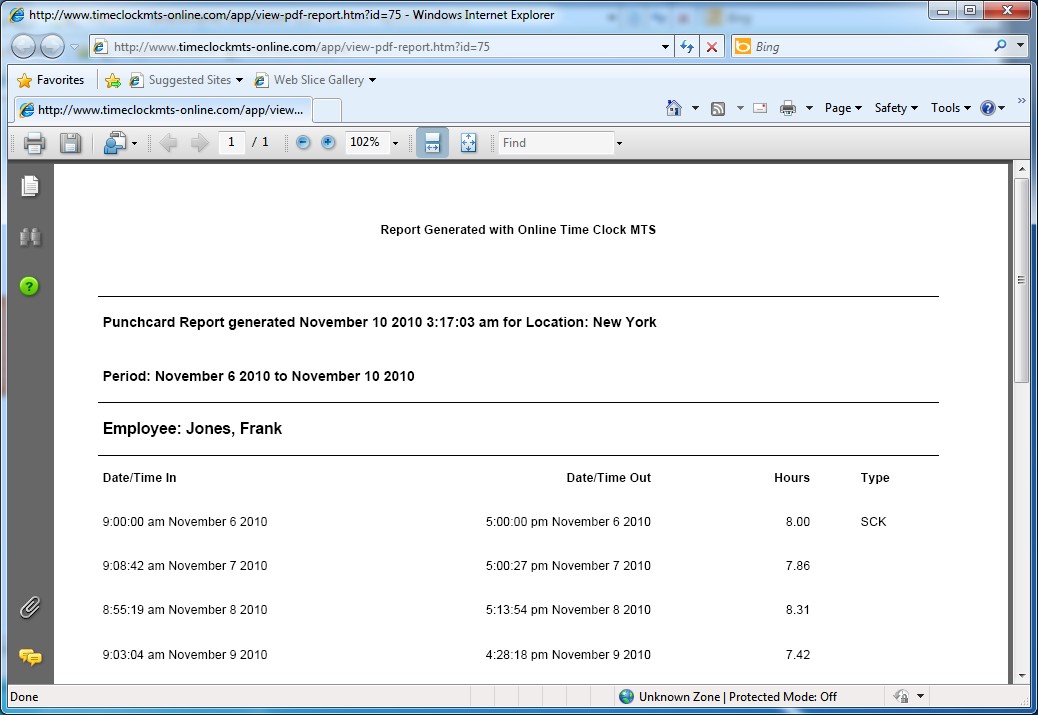Expand the collaborate tool dropdown arrow
The image size is (1038, 715).
pyautogui.click(x=134, y=143)
